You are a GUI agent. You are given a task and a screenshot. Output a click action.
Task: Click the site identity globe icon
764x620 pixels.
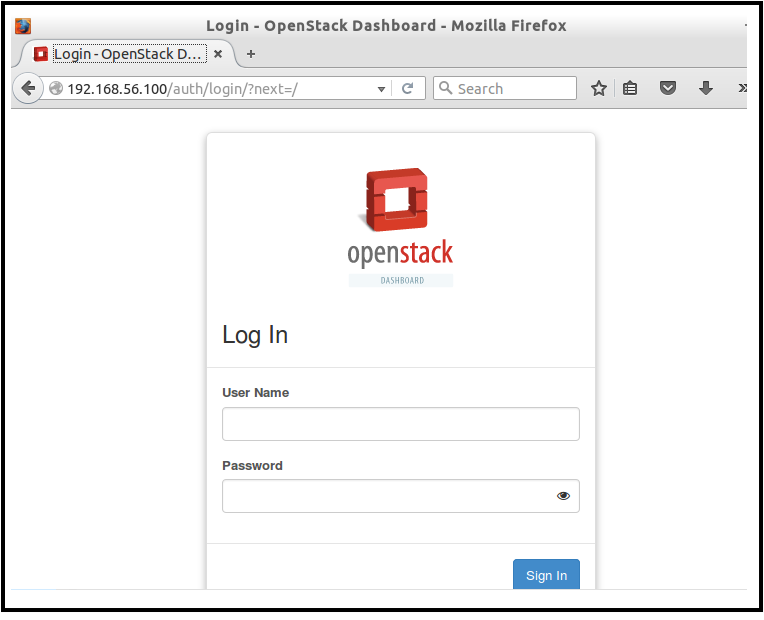(56, 88)
